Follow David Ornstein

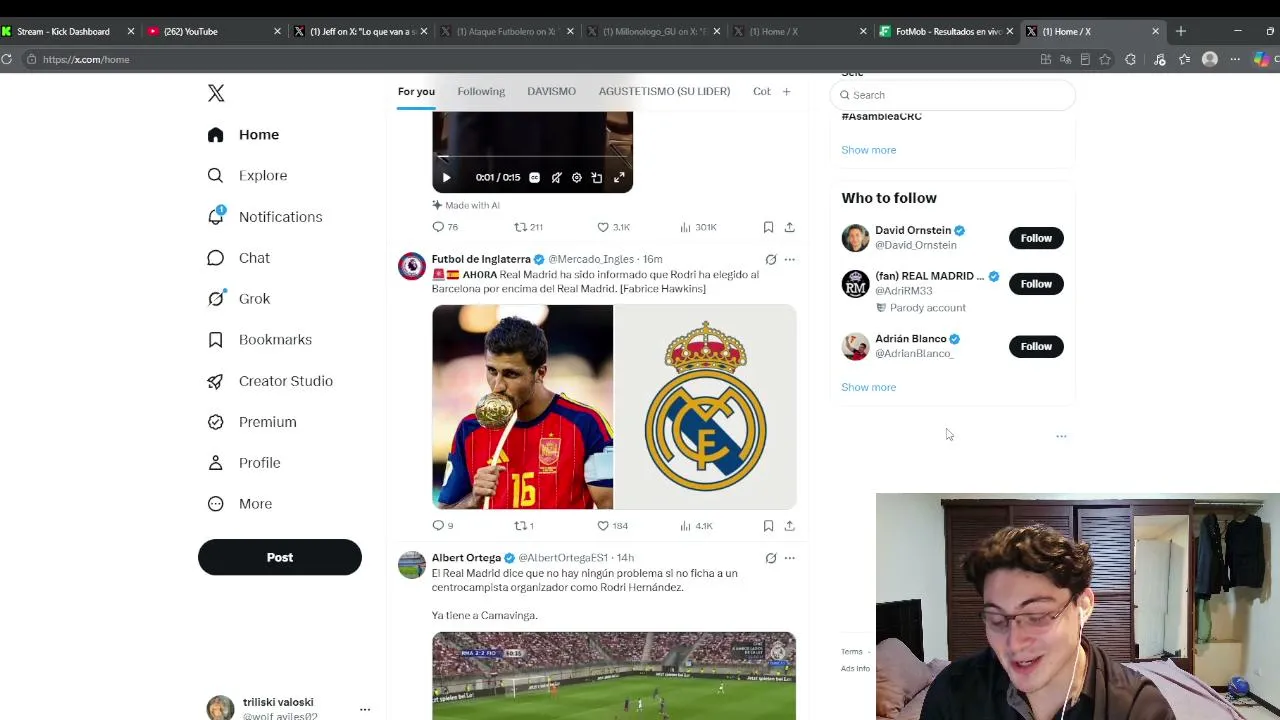point(1036,238)
